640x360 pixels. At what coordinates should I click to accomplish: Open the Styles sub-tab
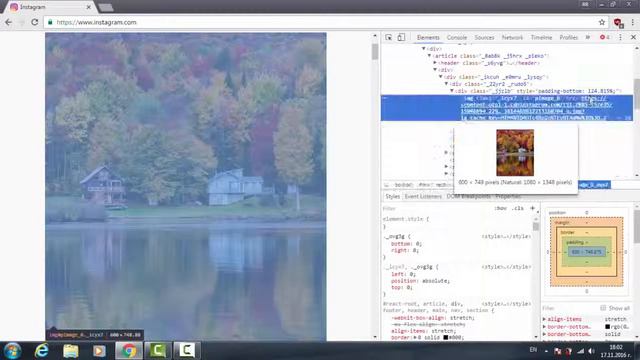pyautogui.click(x=392, y=196)
